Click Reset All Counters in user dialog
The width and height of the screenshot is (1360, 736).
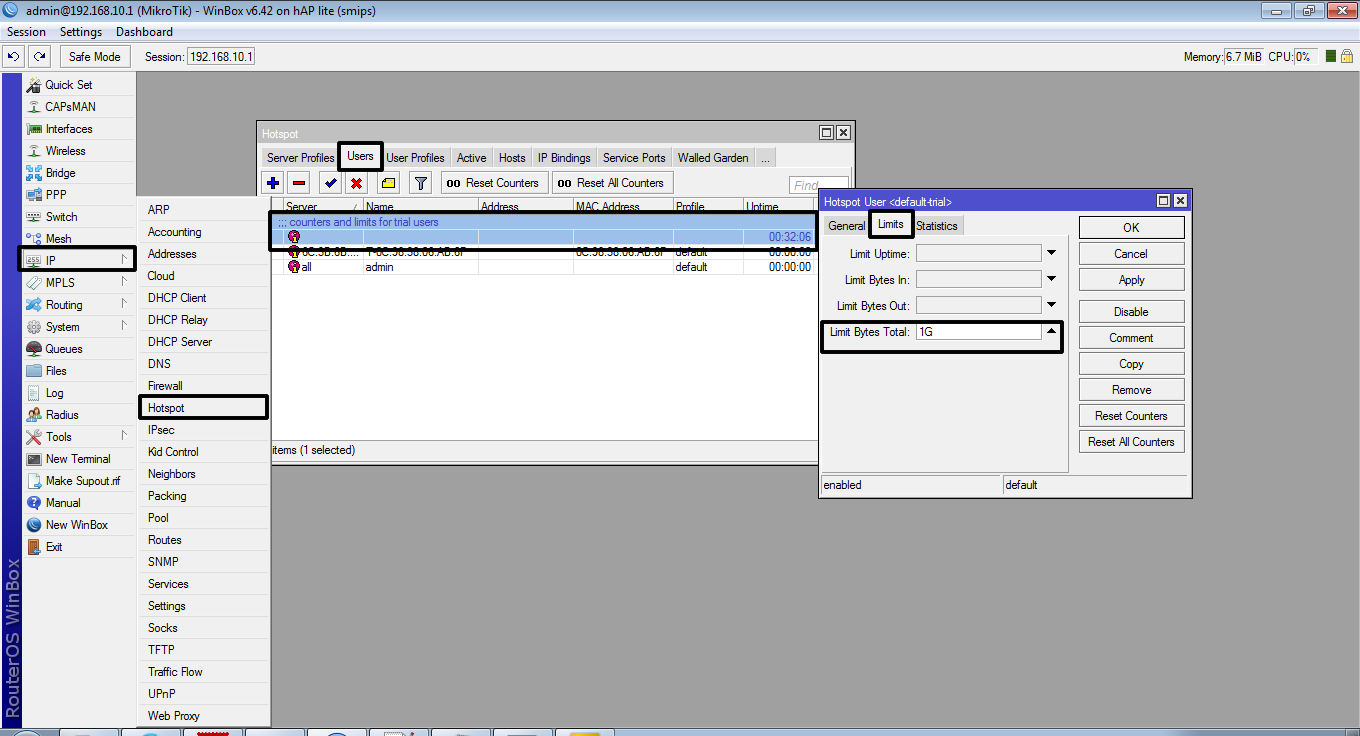click(1132, 442)
